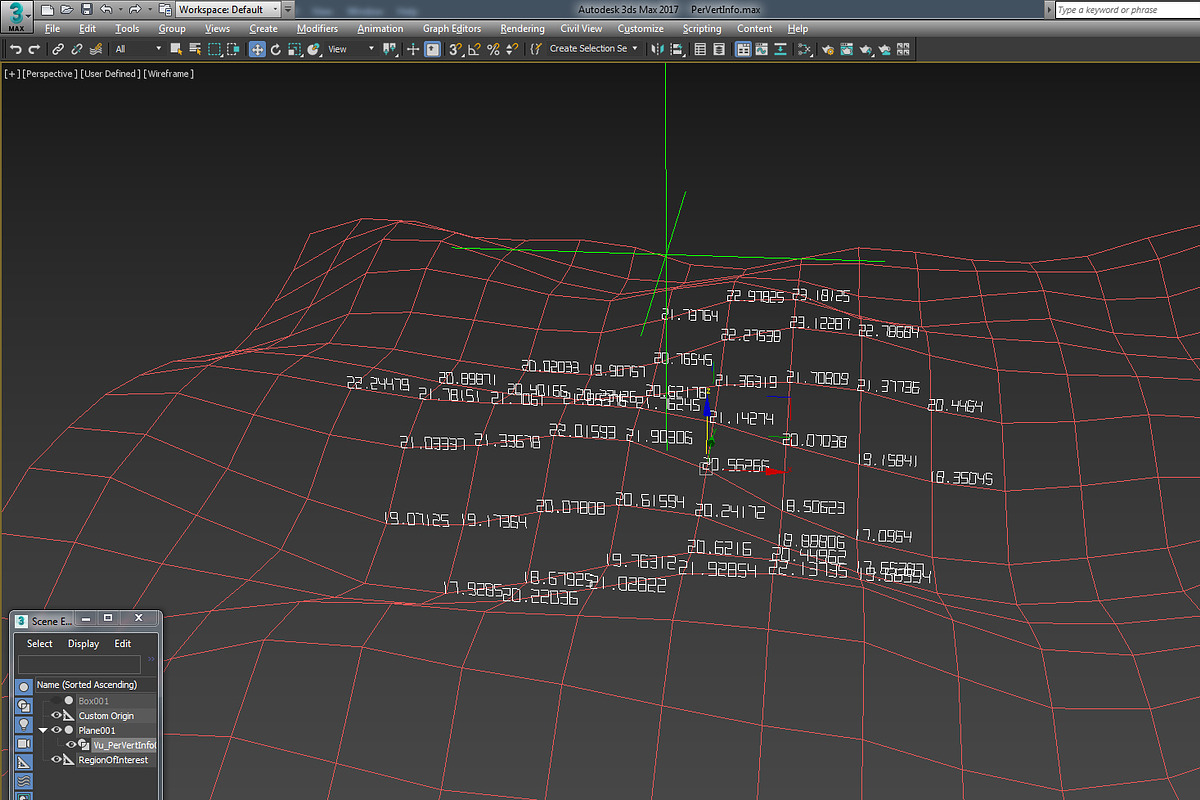The image size is (1200, 800).
Task: Open the reference coordinate system 'View' dropdown
Action: click(x=351, y=49)
